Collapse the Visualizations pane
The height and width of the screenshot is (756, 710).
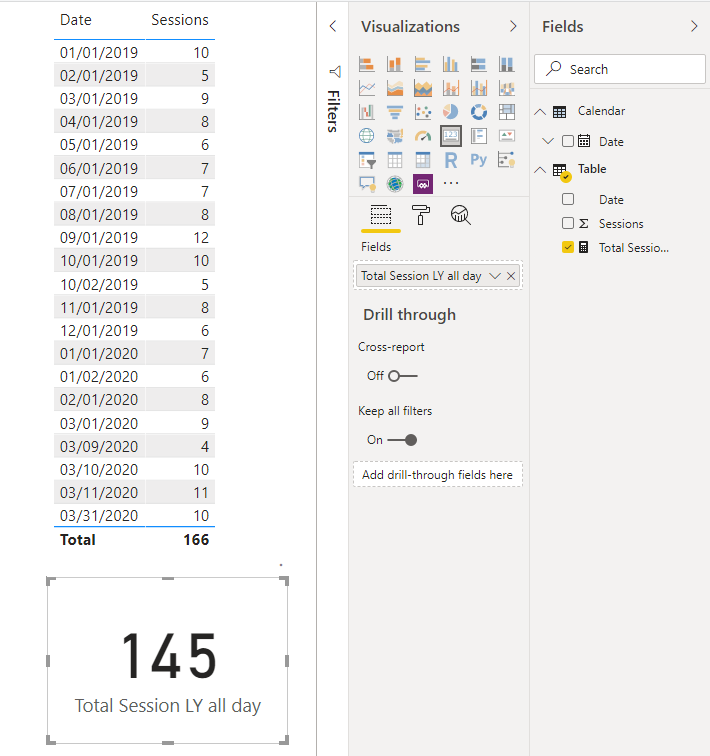click(513, 26)
